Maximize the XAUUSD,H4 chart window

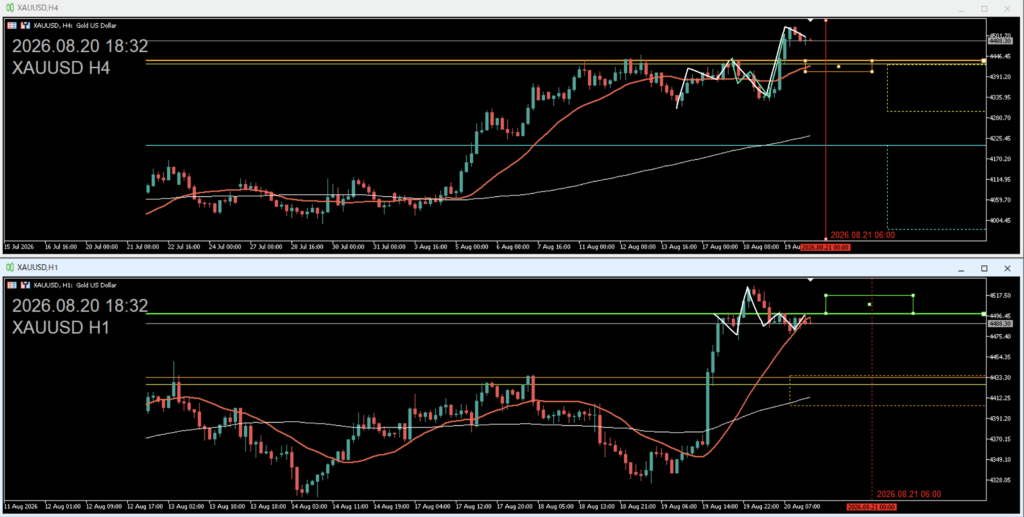point(984,9)
